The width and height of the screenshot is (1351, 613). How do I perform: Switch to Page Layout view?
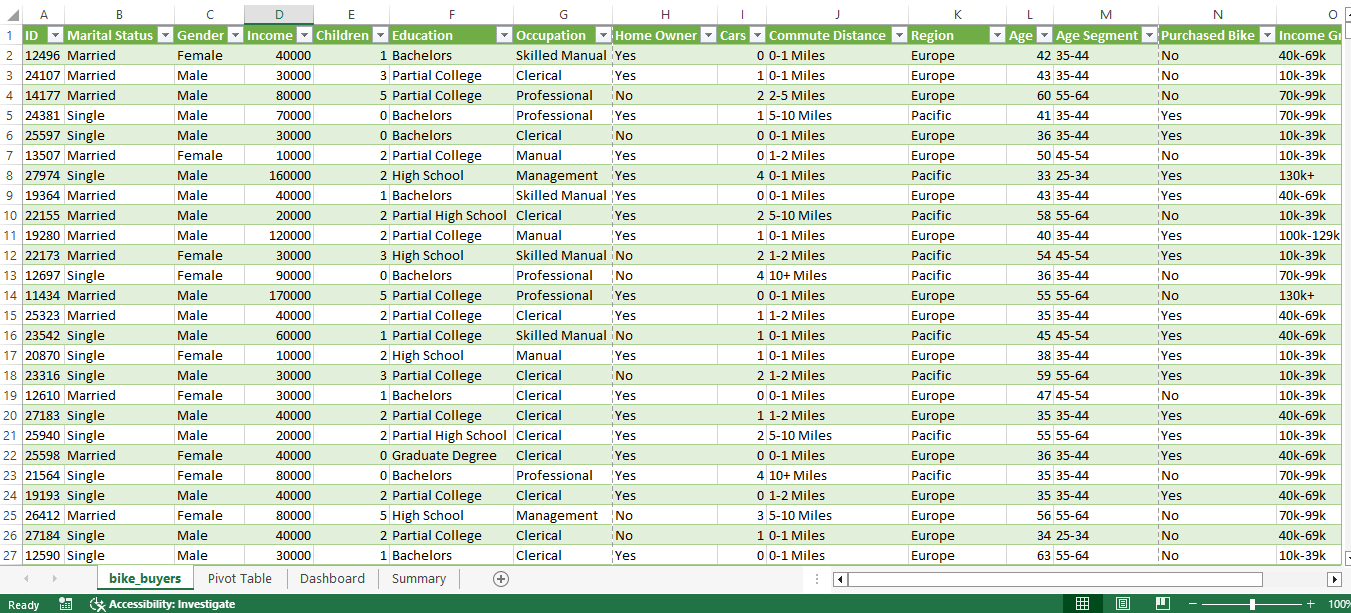click(1123, 604)
